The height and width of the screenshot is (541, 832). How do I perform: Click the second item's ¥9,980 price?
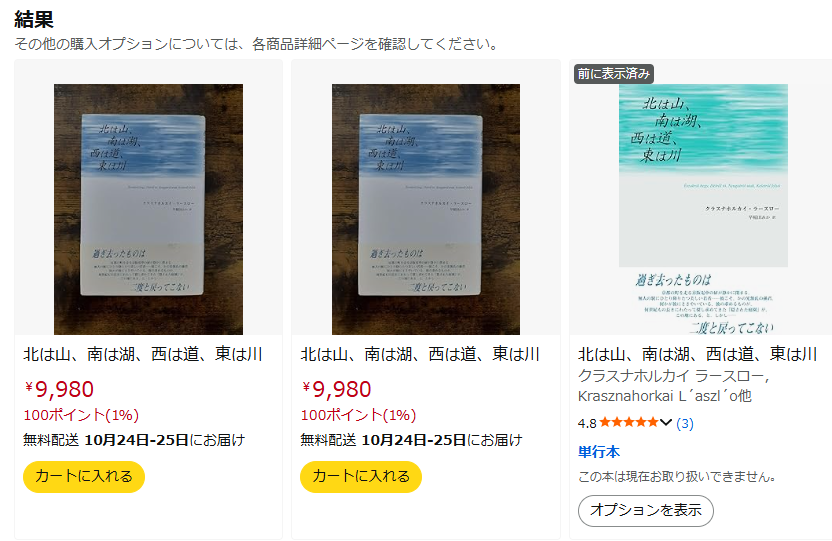point(336,389)
